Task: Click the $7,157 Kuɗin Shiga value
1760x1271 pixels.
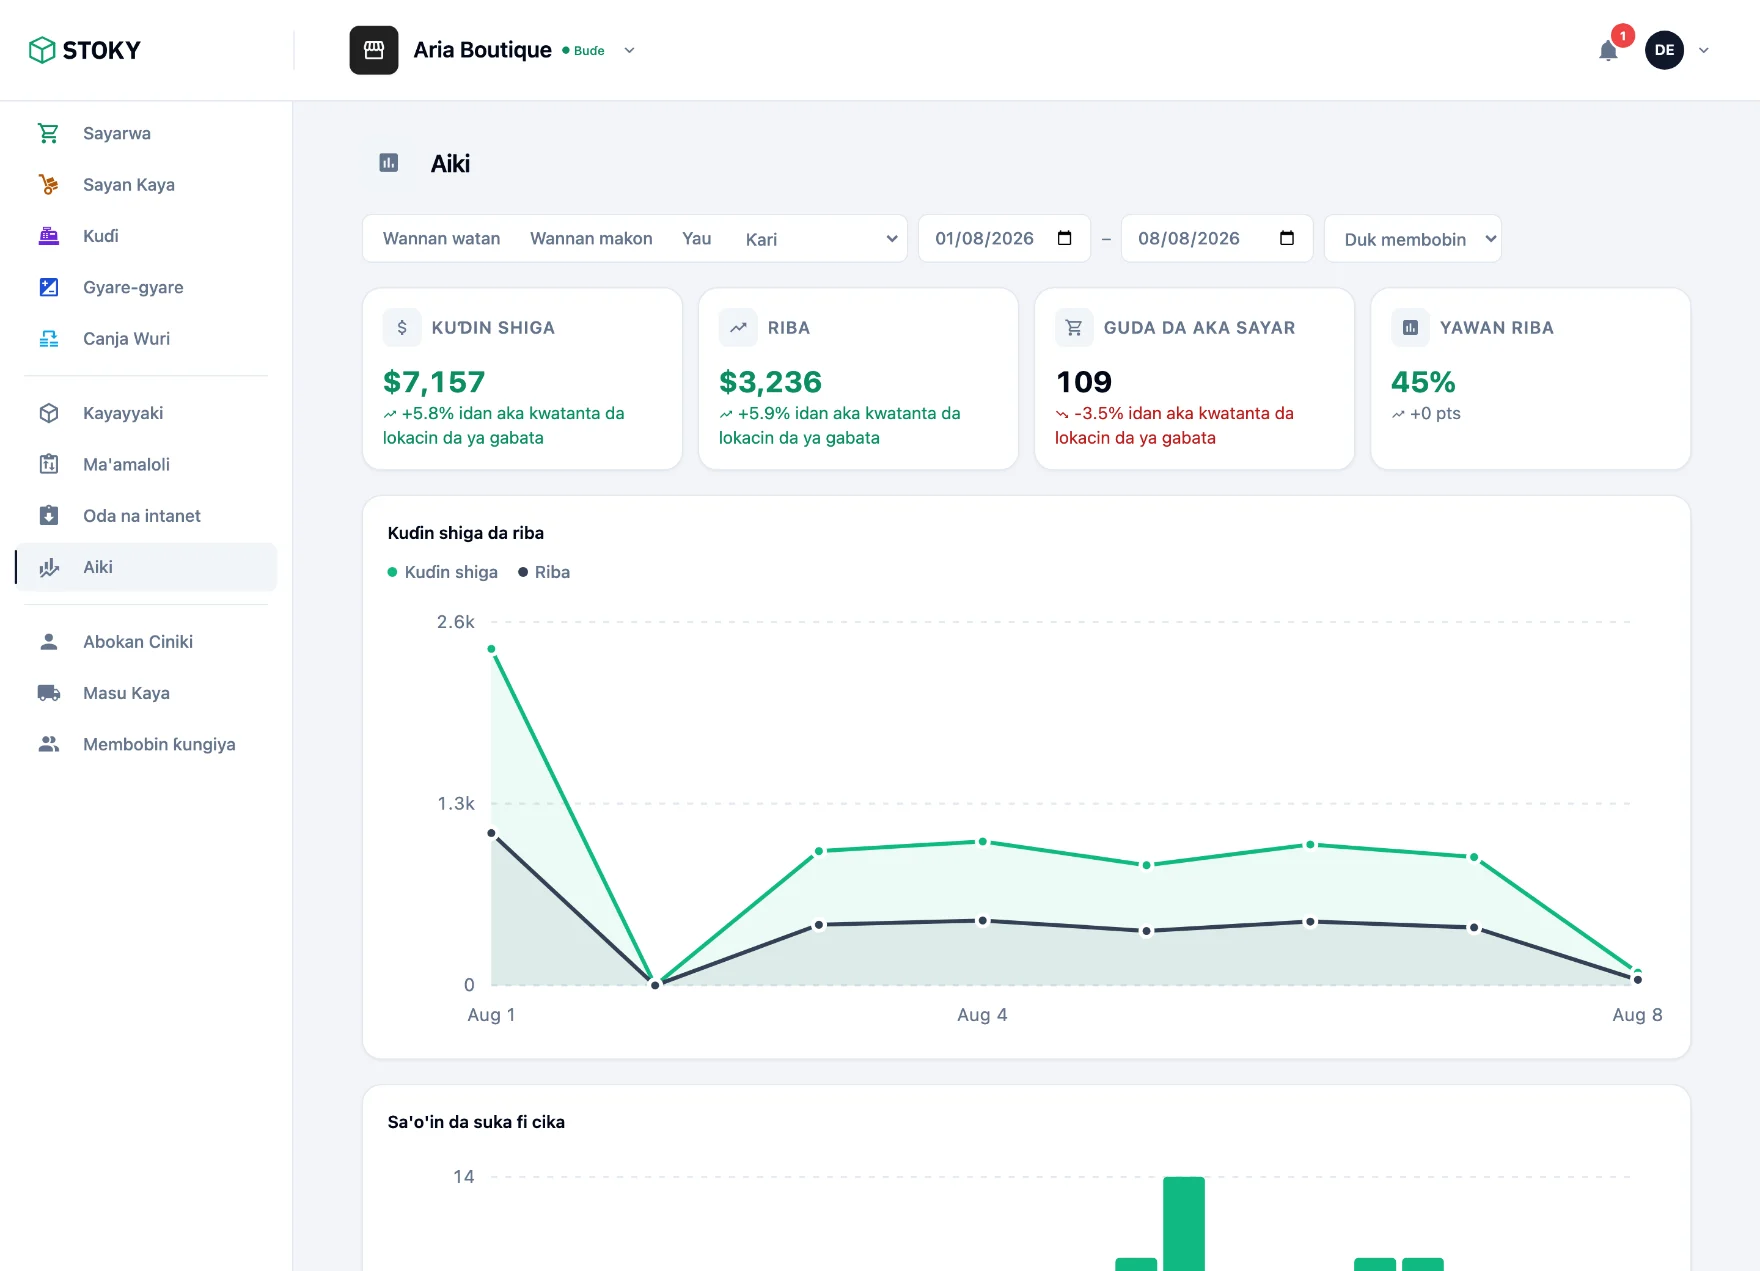Action: 434,381
